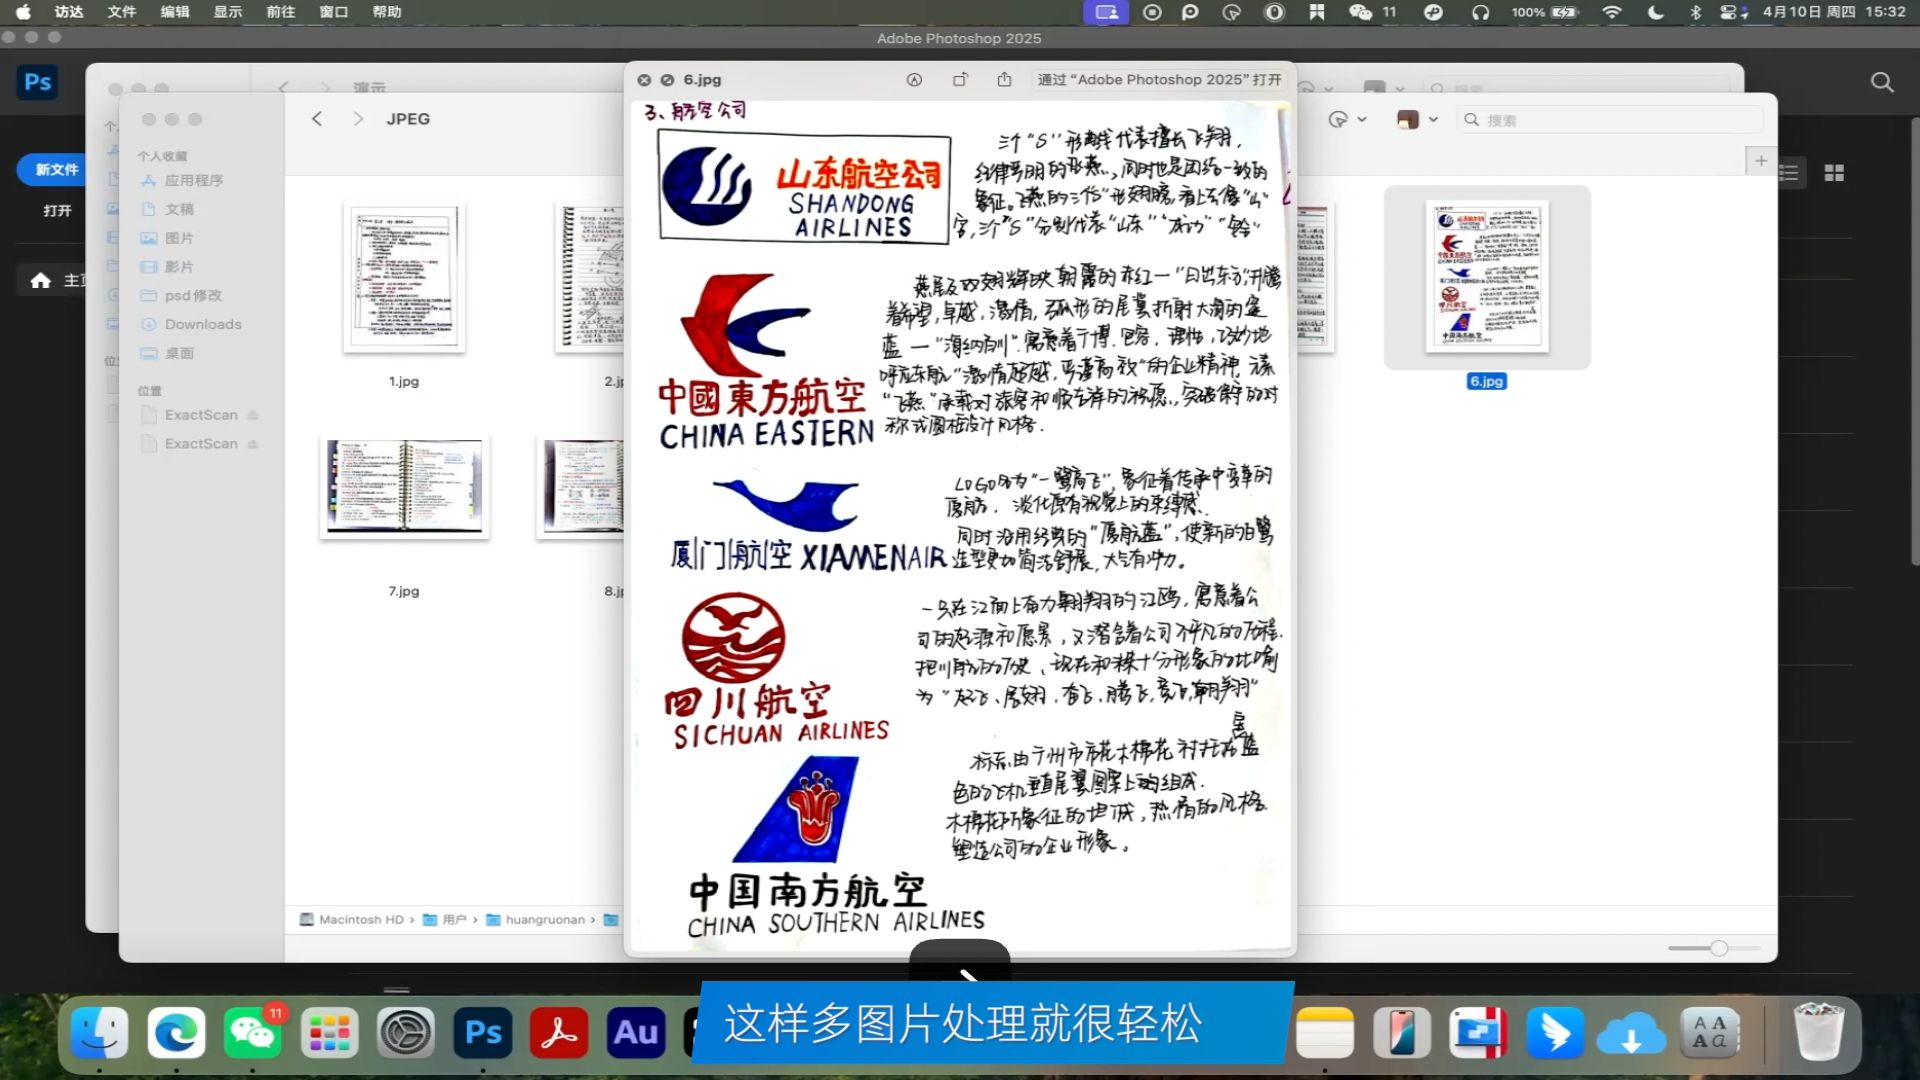The height and width of the screenshot is (1080, 1920).
Task: Open psd修改 folder in the Finder sidebar
Action: 196,296
